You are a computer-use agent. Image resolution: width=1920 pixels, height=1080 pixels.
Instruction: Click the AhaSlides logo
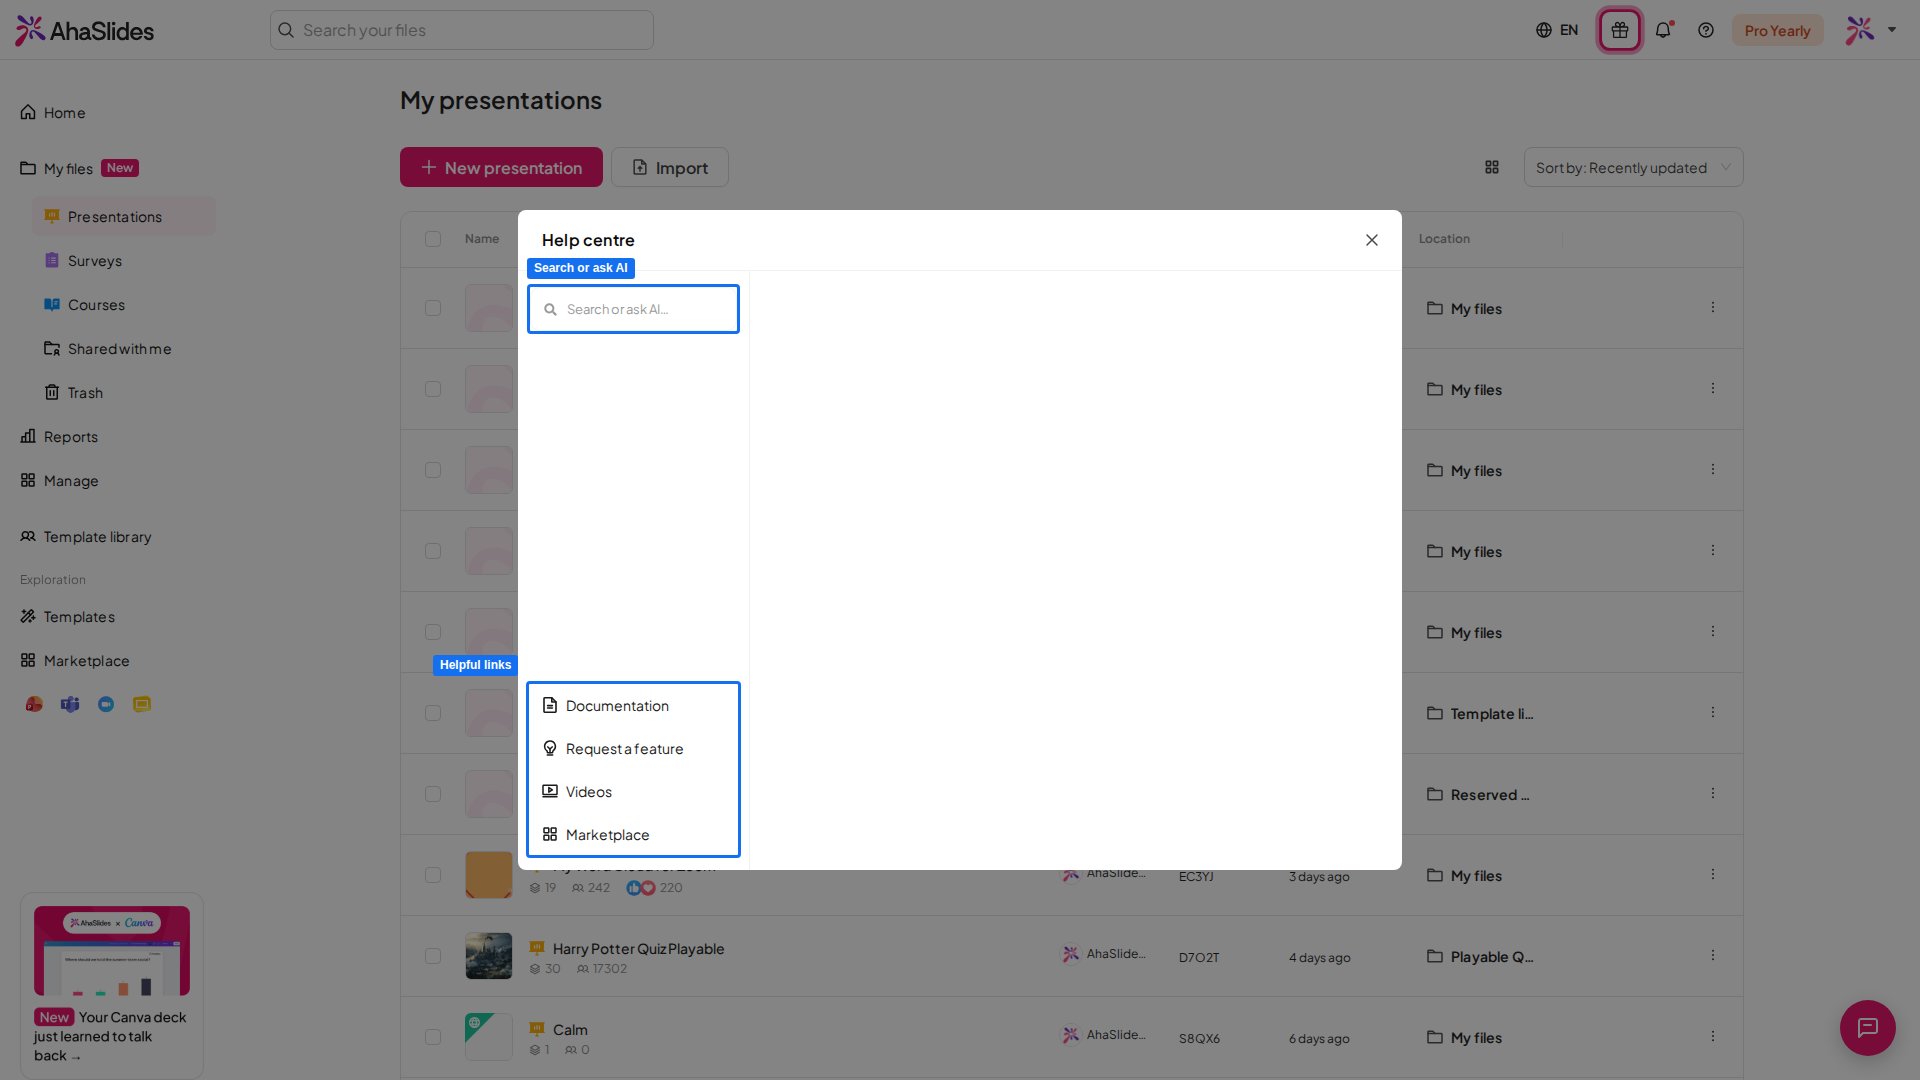click(x=85, y=30)
